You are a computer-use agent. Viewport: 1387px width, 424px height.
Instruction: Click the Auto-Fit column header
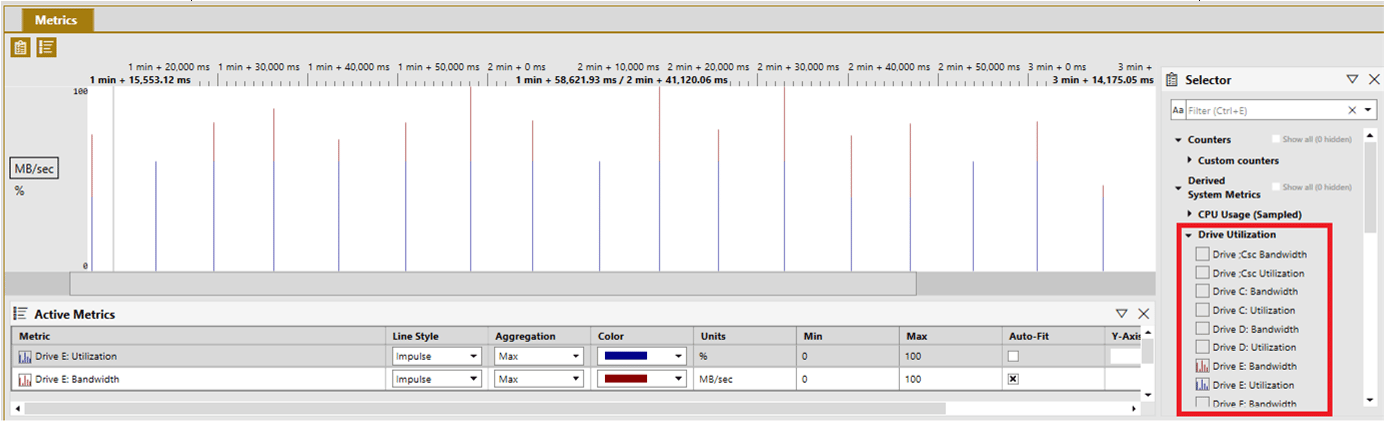[1054, 336]
